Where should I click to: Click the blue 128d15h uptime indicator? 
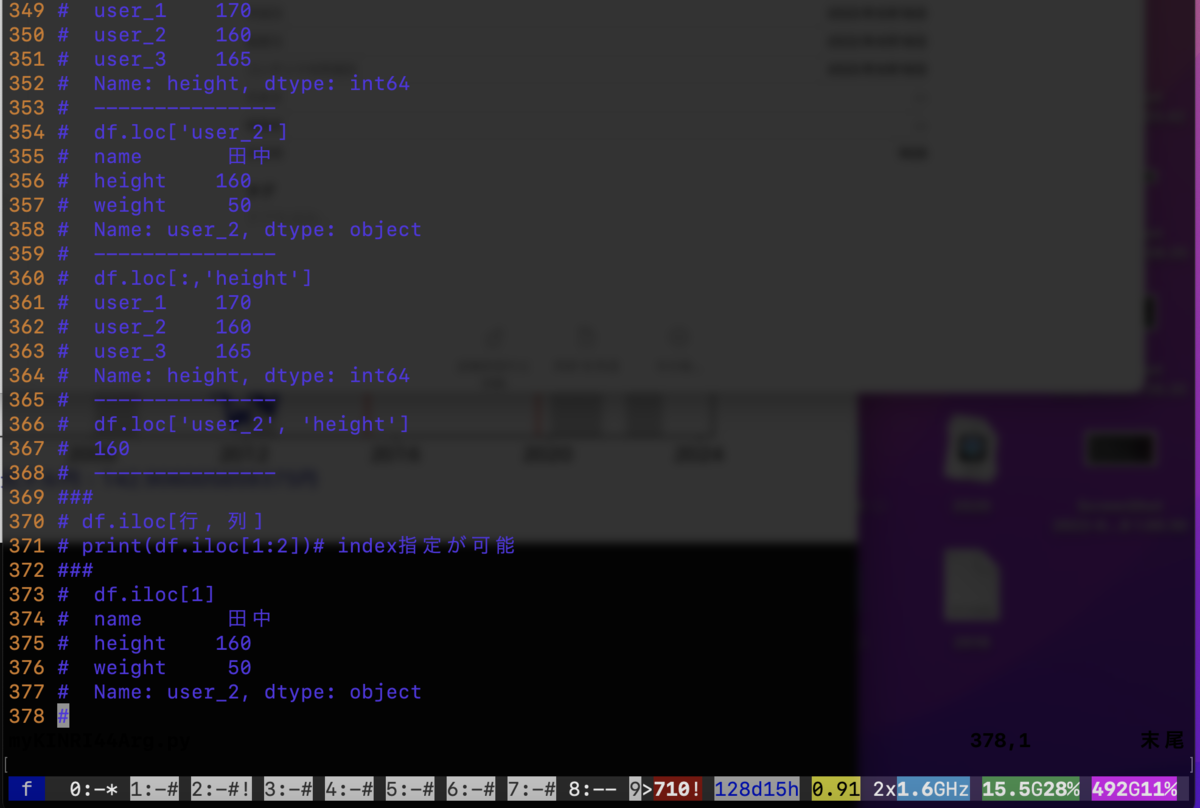point(756,788)
